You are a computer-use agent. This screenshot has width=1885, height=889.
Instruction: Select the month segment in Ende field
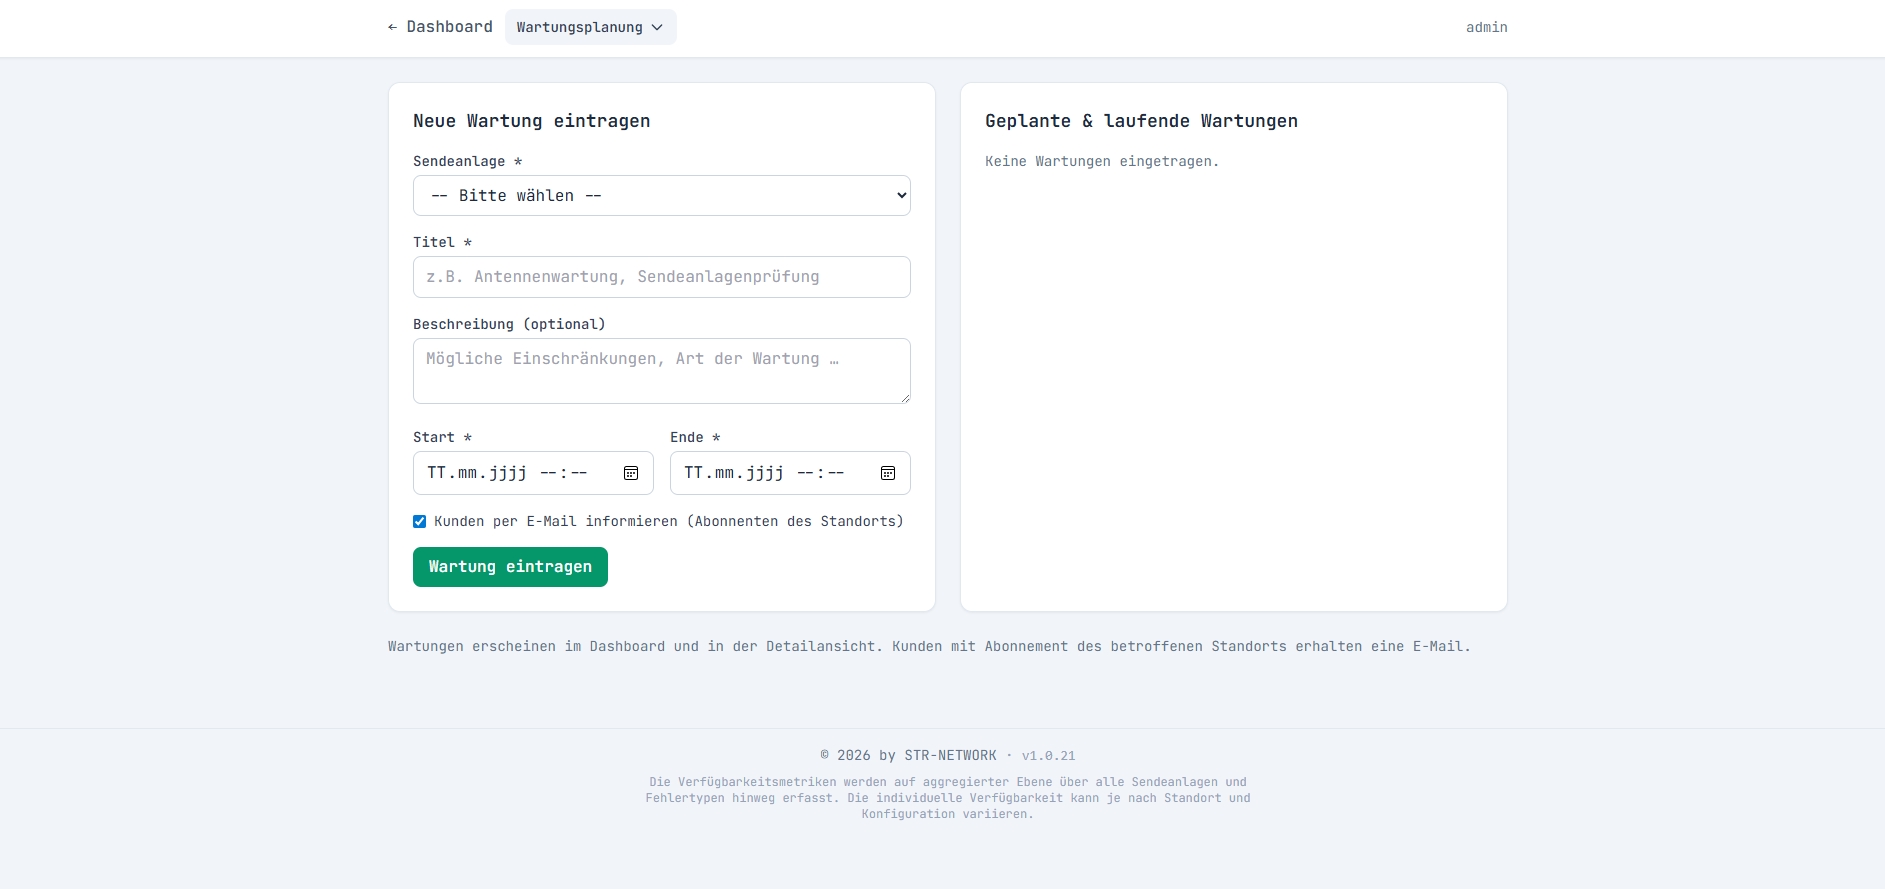click(x=724, y=473)
